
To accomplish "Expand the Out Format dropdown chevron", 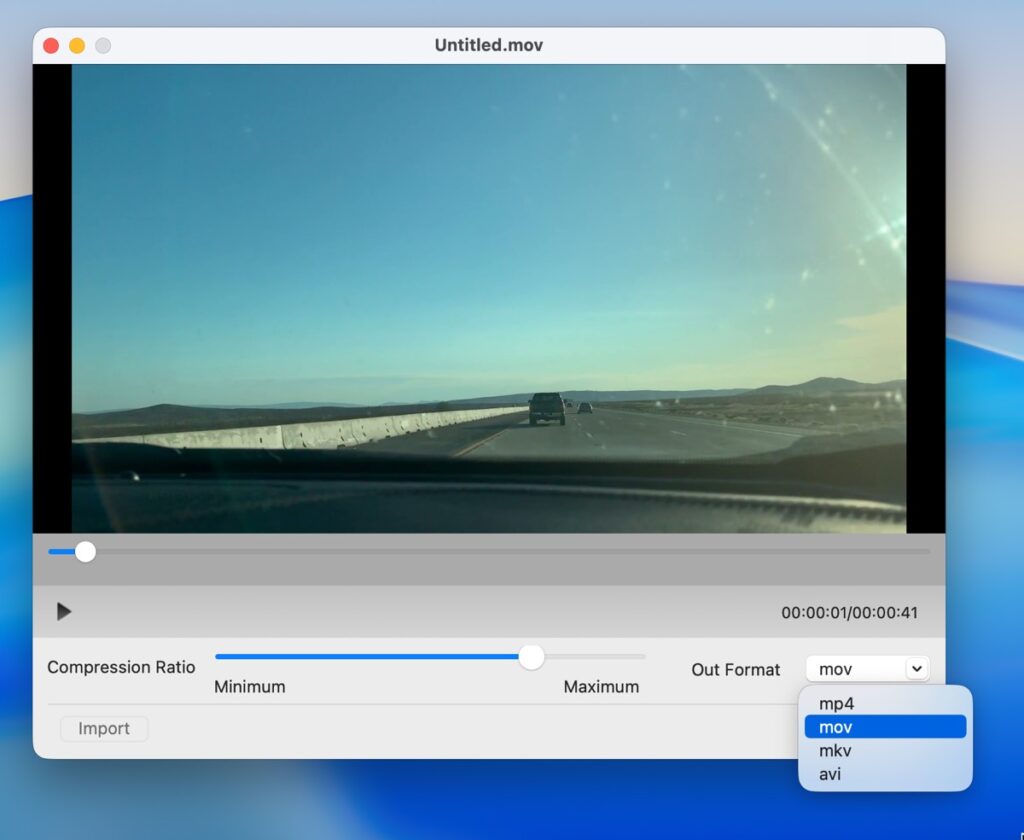I will (x=916, y=669).
